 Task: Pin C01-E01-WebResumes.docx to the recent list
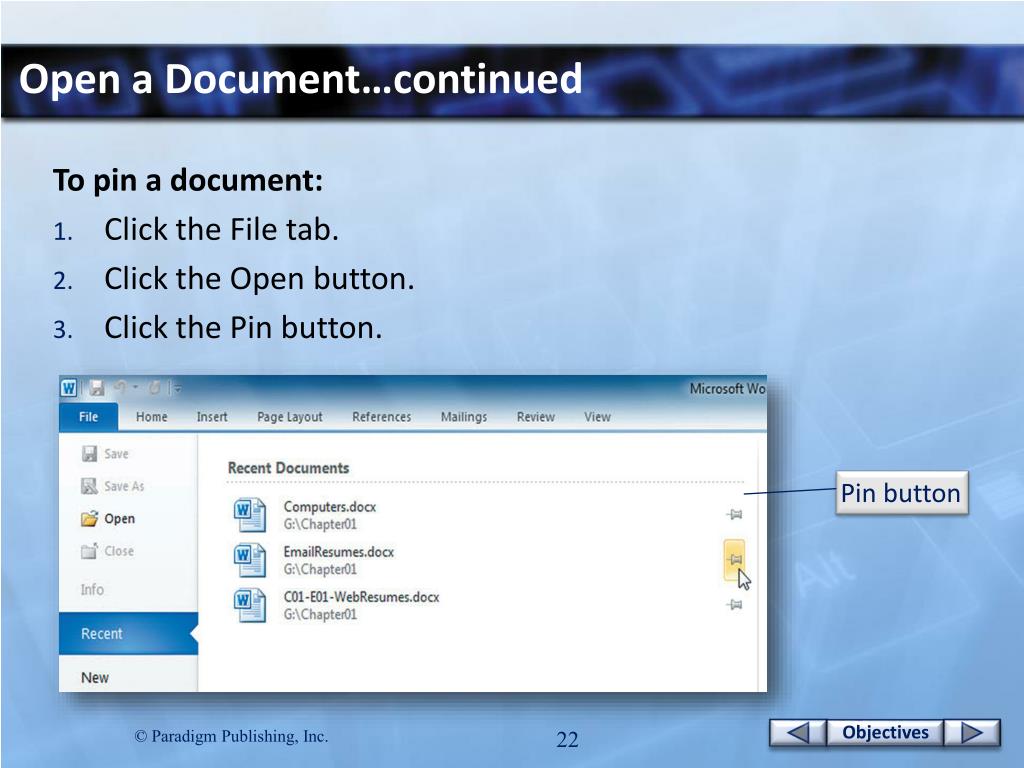click(735, 605)
